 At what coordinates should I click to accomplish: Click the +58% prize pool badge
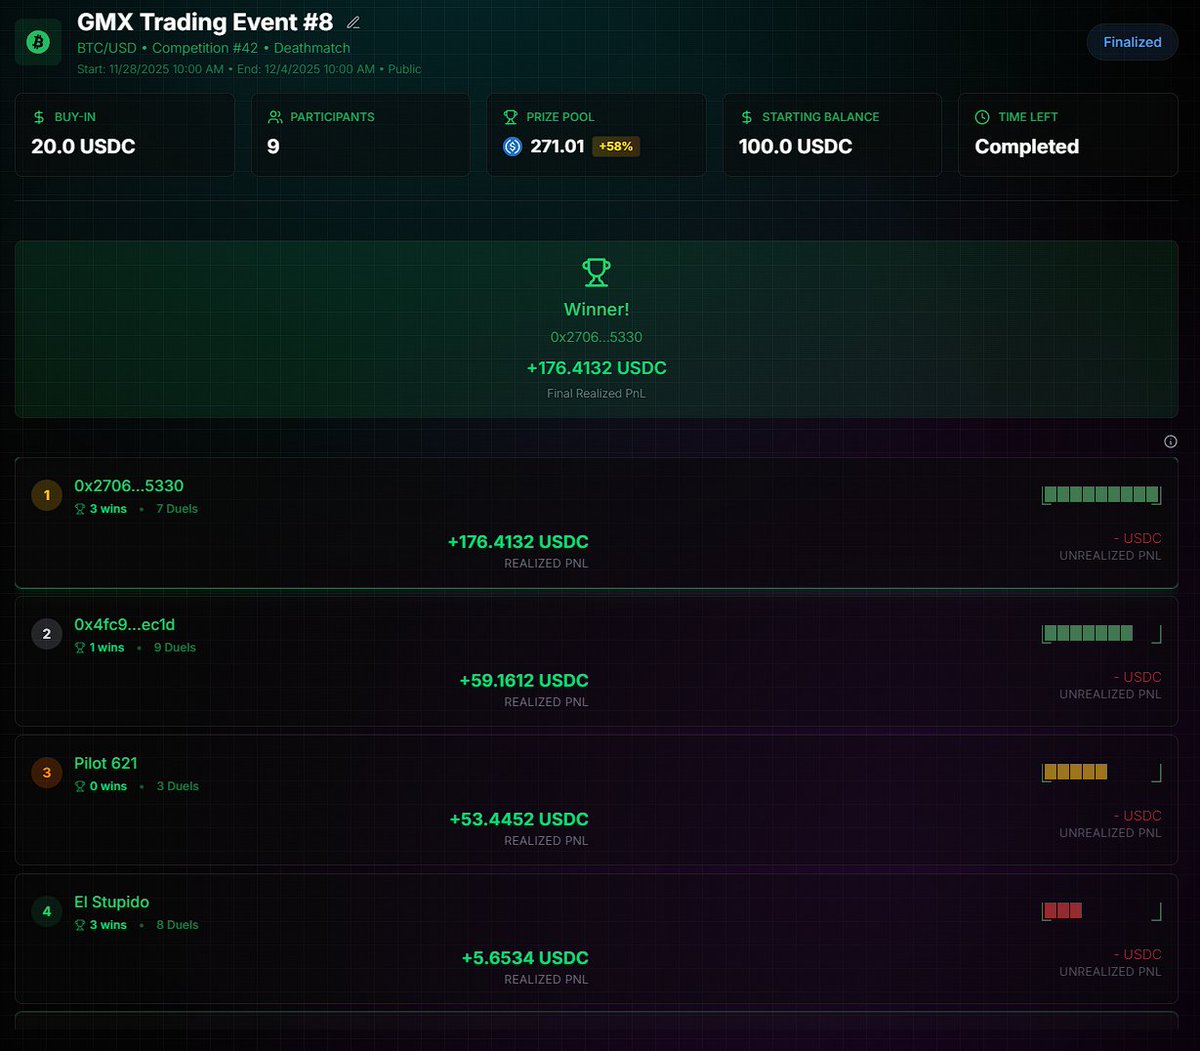616,146
